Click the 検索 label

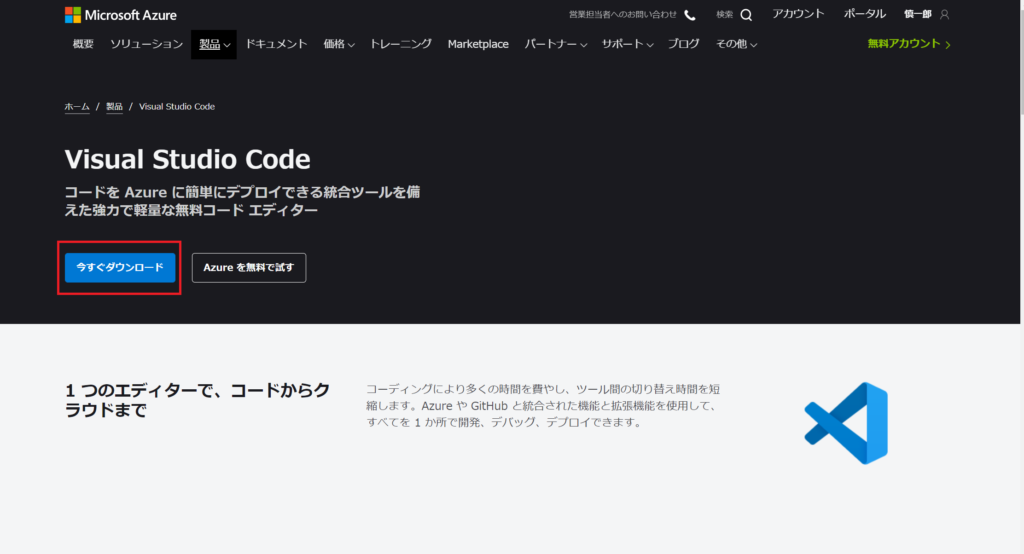click(x=724, y=14)
